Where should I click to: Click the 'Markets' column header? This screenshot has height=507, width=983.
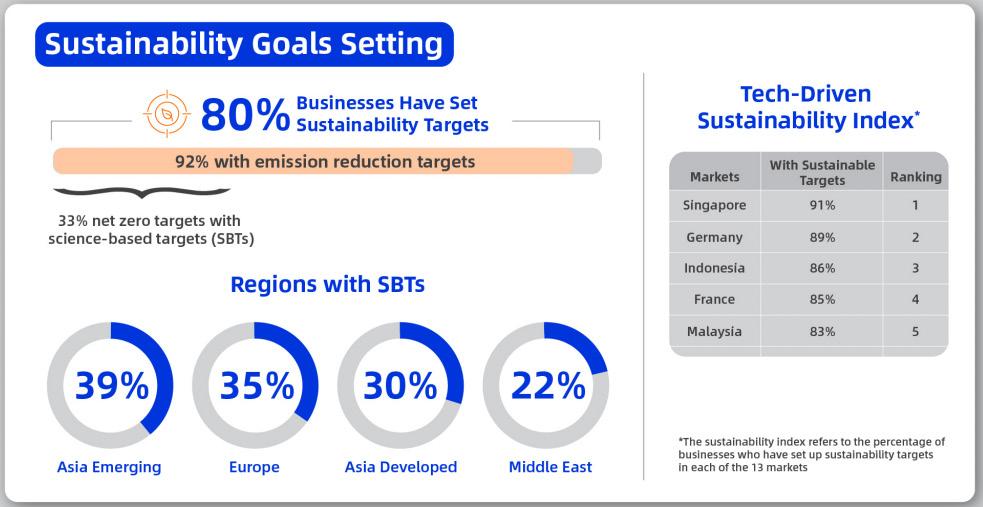[x=715, y=177]
